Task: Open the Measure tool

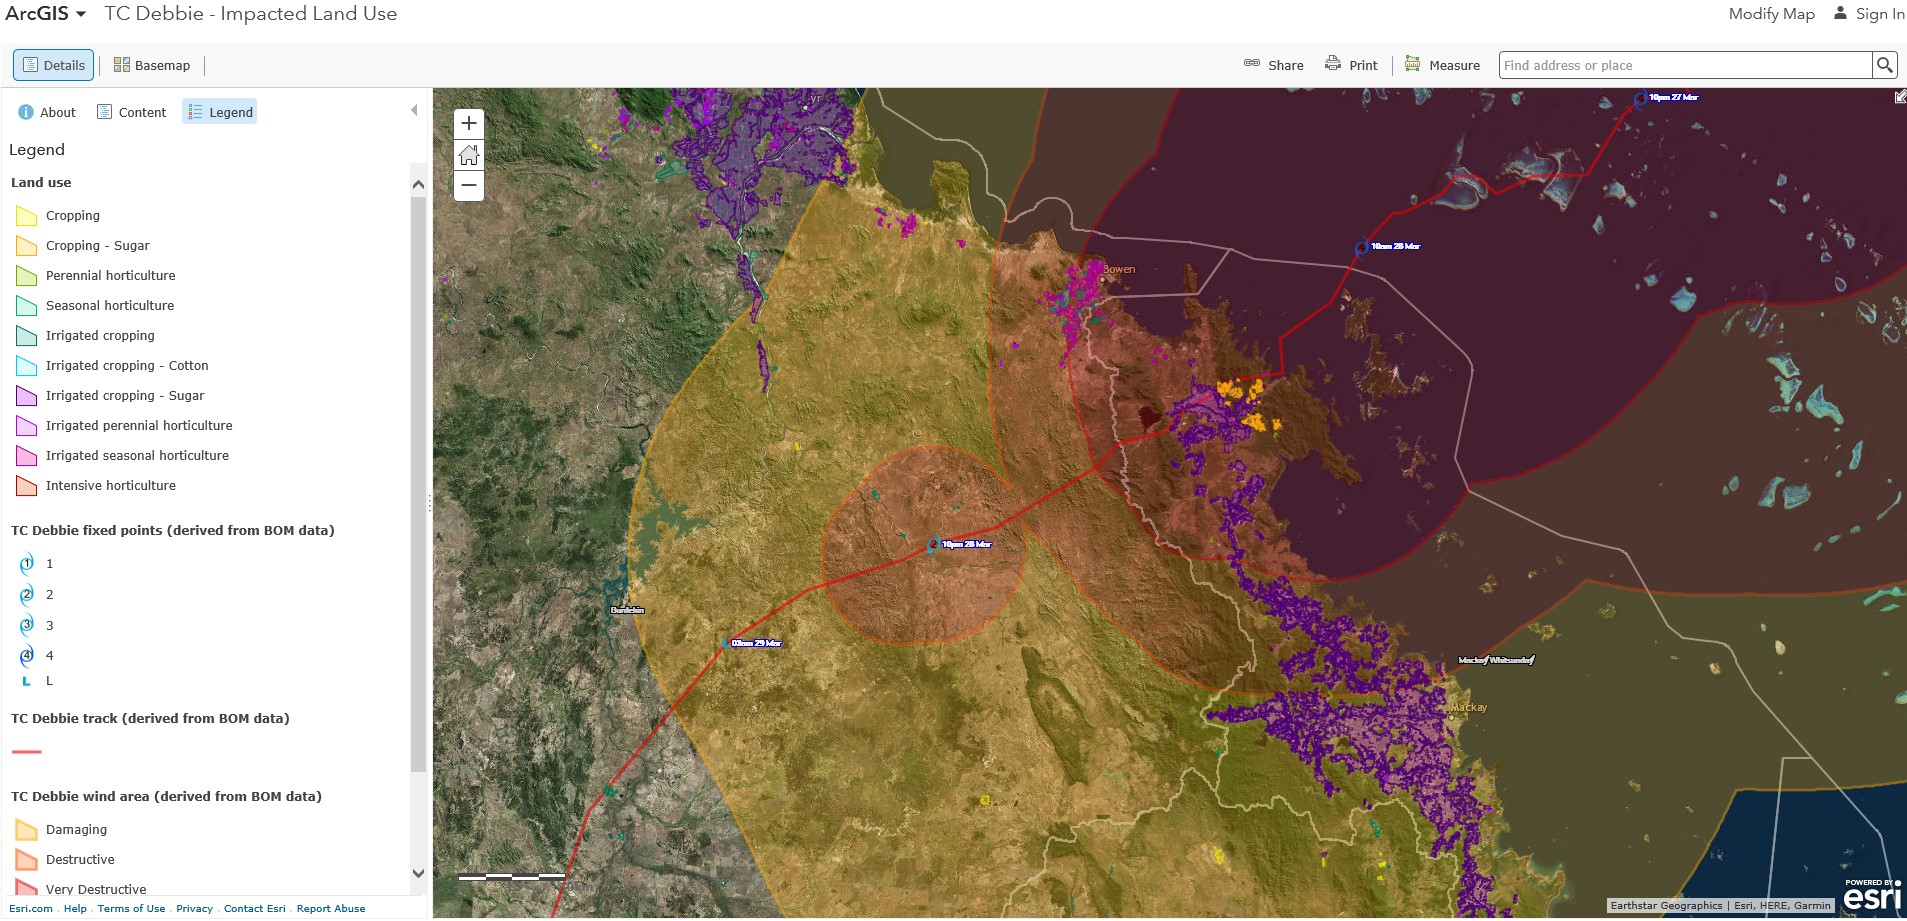Action: click(1442, 65)
